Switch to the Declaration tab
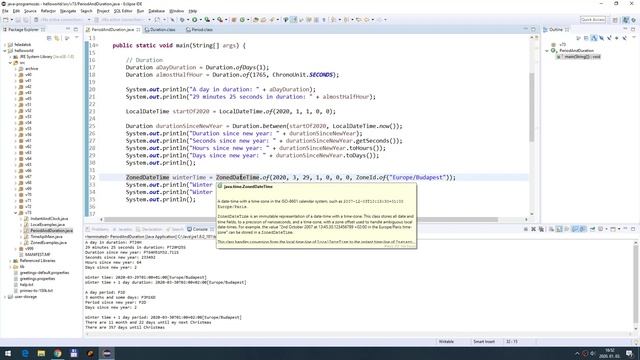 [x=149, y=229]
